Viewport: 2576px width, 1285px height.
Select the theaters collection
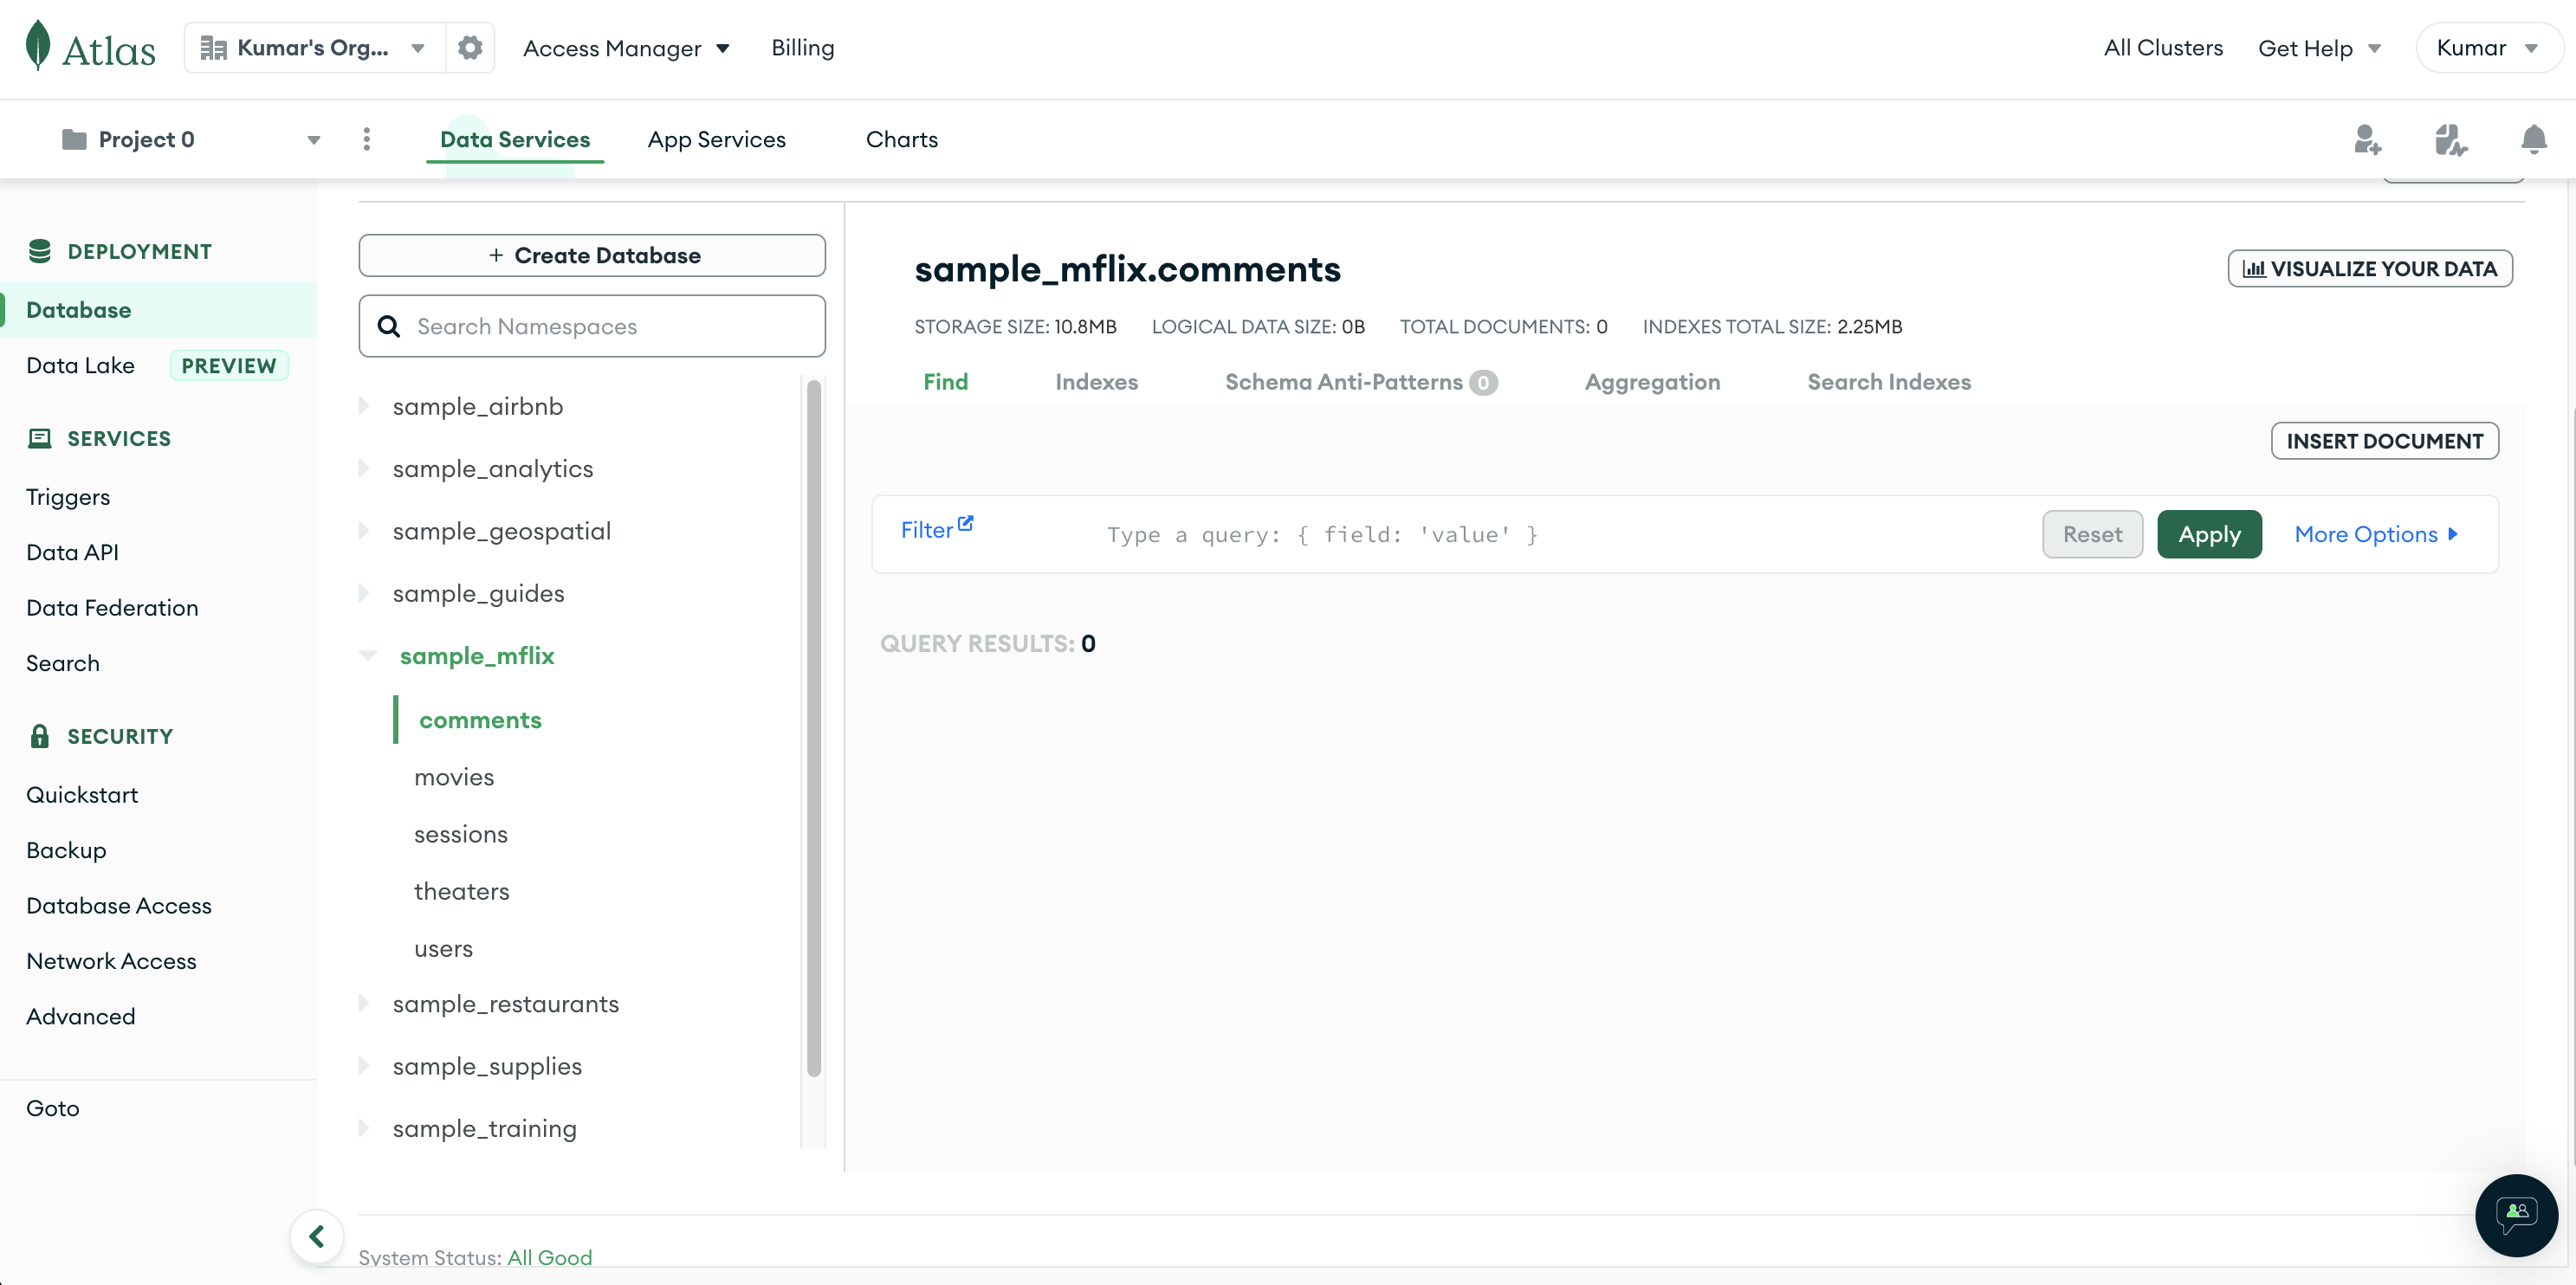[x=462, y=891]
